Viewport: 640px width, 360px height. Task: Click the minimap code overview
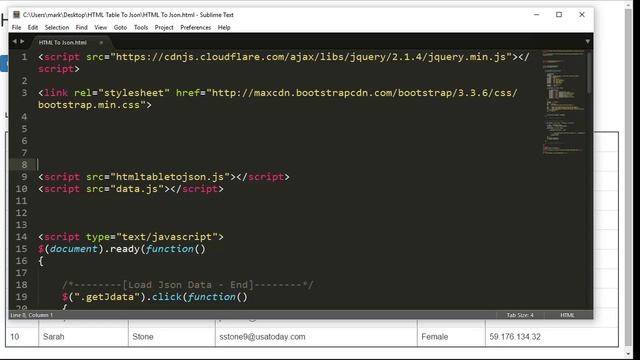tap(564, 102)
